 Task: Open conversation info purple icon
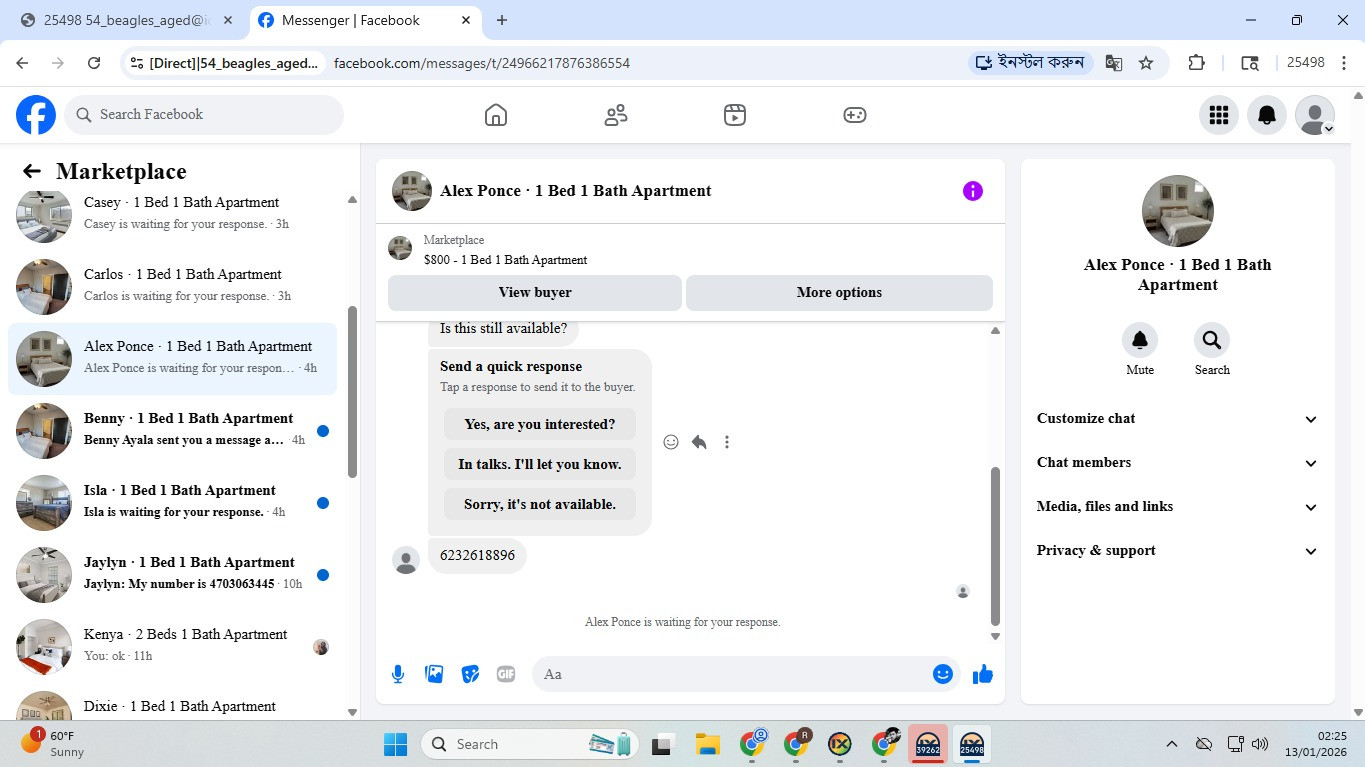[973, 191]
